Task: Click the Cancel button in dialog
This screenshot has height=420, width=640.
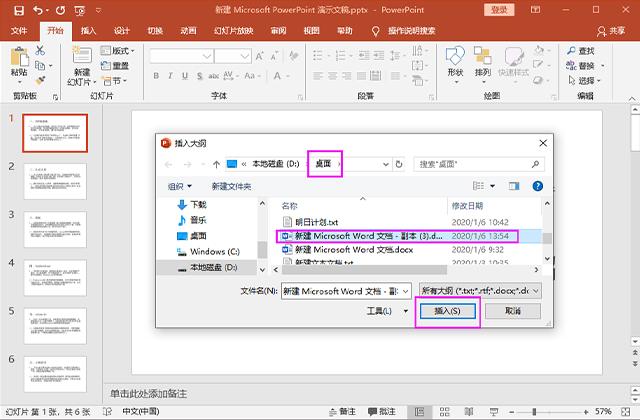Action: click(x=513, y=311)
